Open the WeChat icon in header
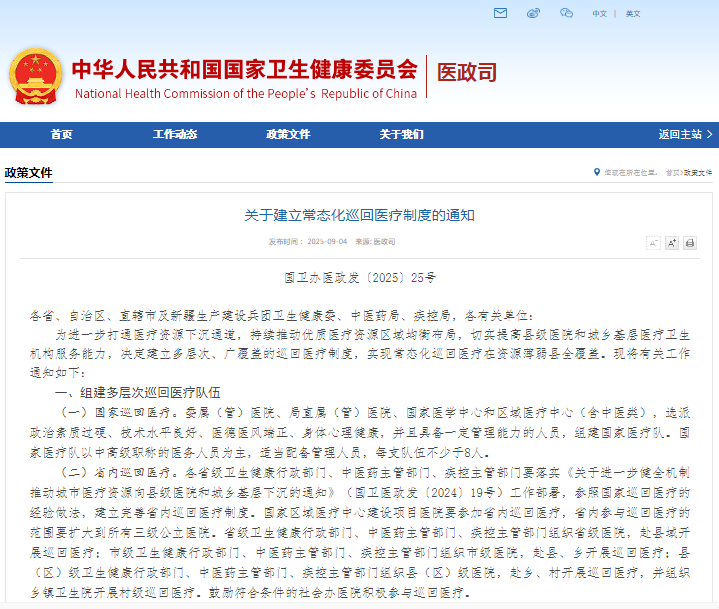Screen dimensions: 719x609 click(567, 13)
